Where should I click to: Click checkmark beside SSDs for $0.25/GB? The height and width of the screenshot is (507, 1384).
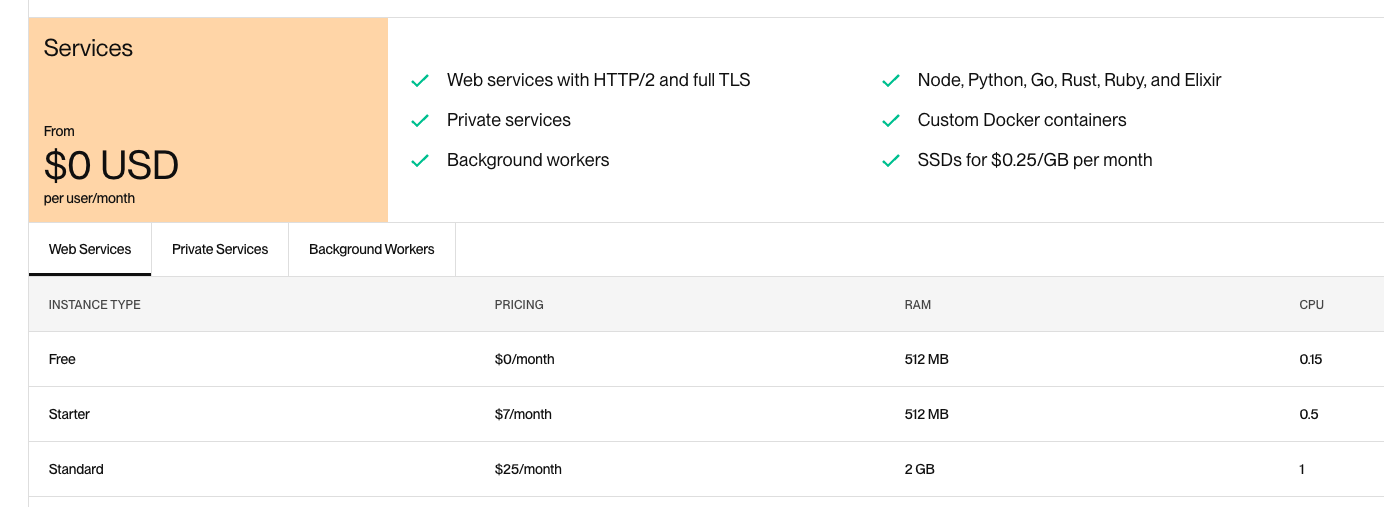(x=891, y=160)
